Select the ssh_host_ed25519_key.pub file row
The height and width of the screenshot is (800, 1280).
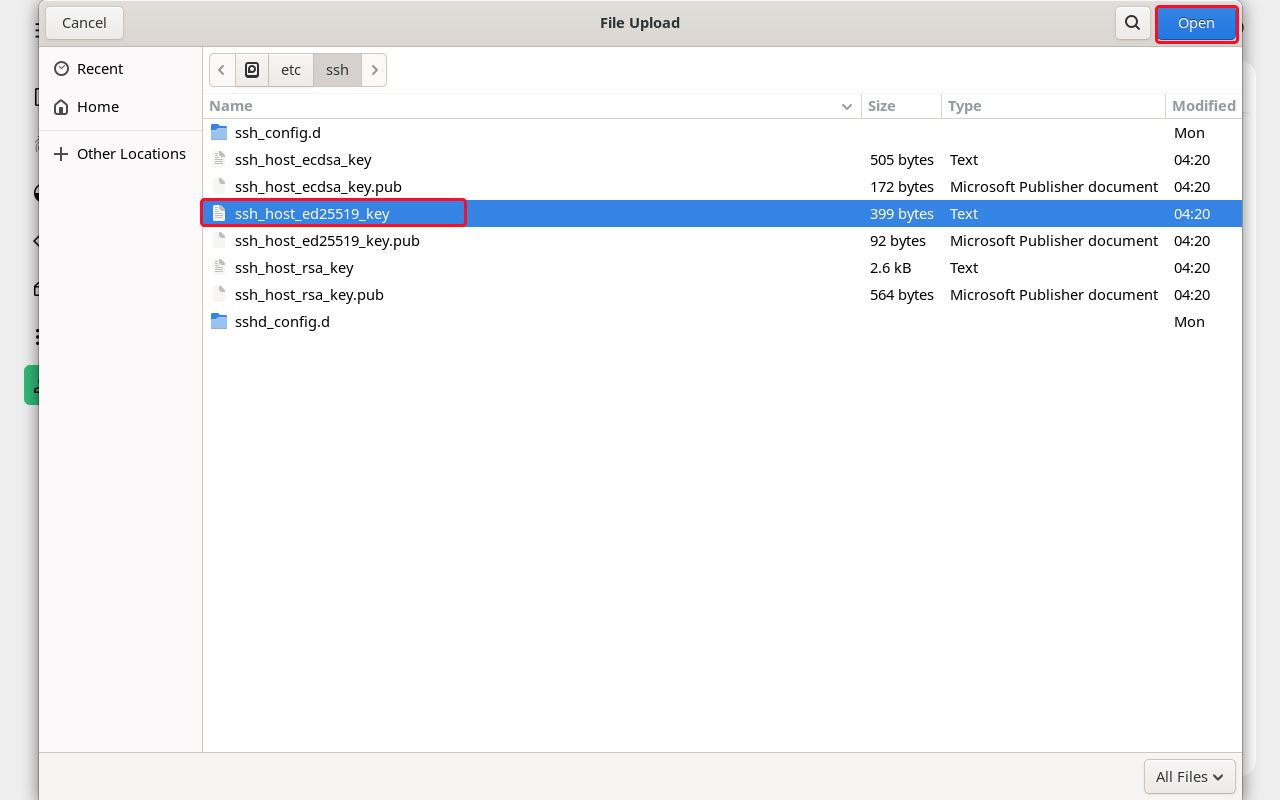327,241
